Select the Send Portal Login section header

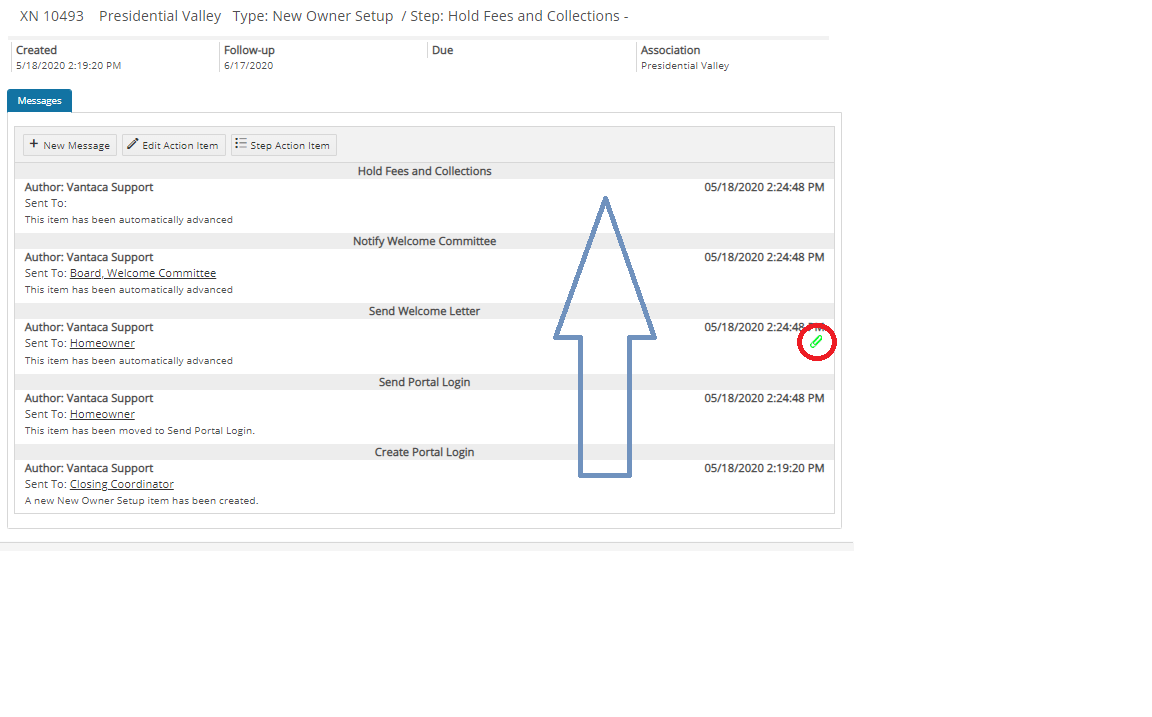(x=424, y=382)
